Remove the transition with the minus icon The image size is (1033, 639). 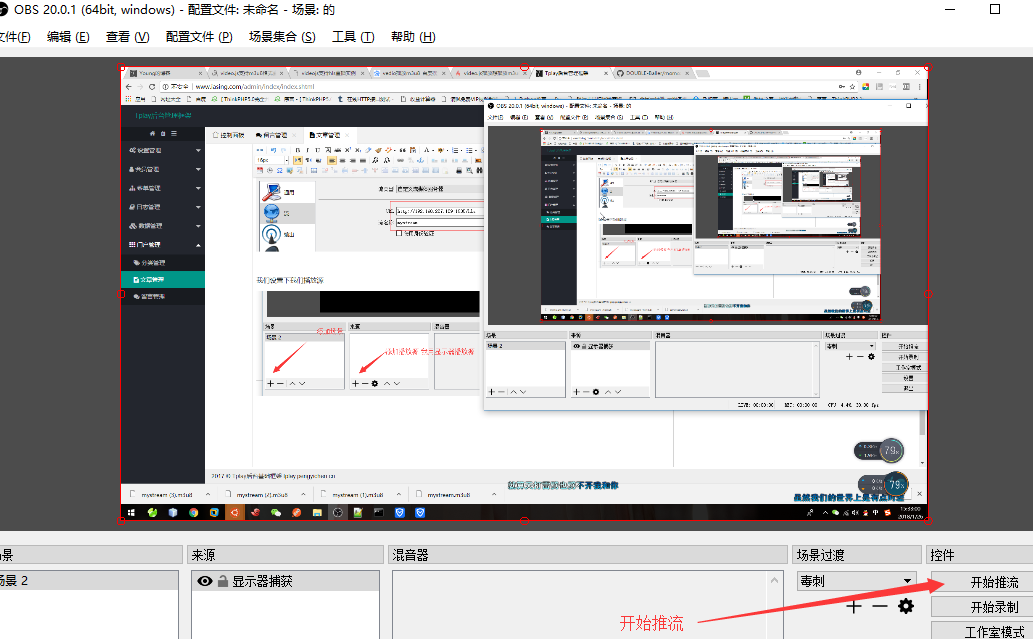(x=880, y=606)
